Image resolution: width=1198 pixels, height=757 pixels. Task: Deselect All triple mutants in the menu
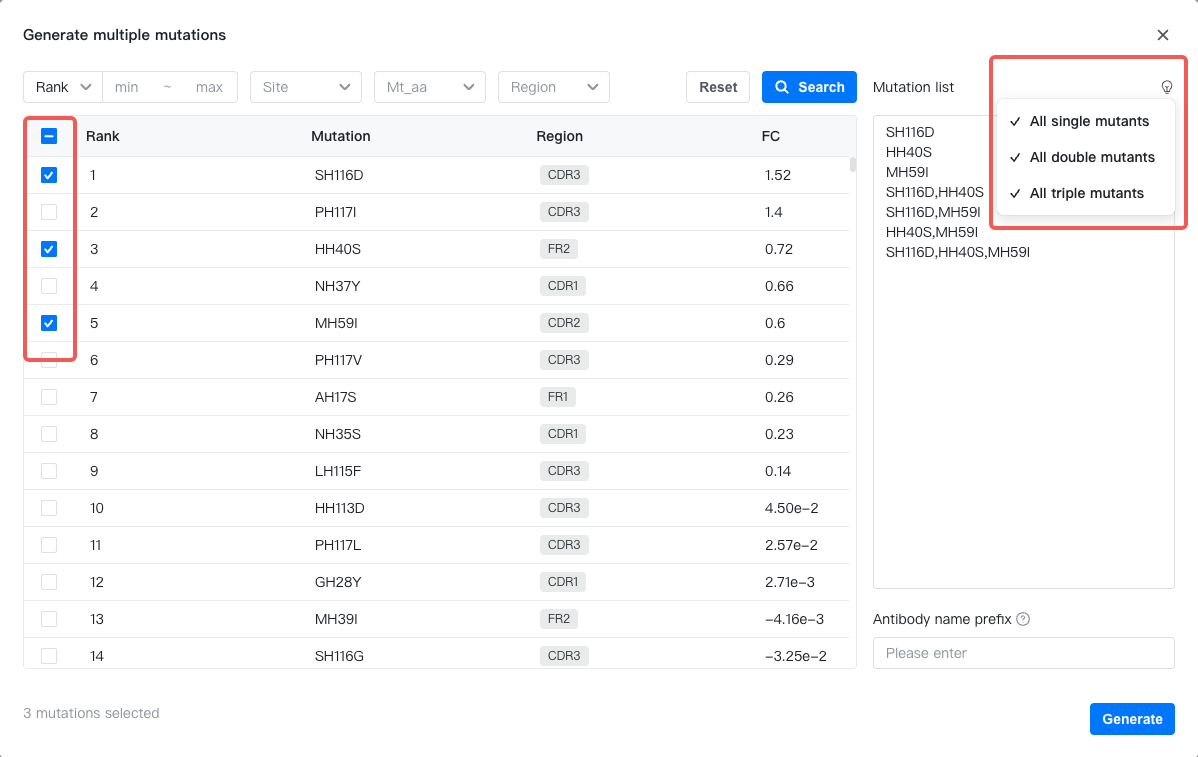tap(1085, 193)
